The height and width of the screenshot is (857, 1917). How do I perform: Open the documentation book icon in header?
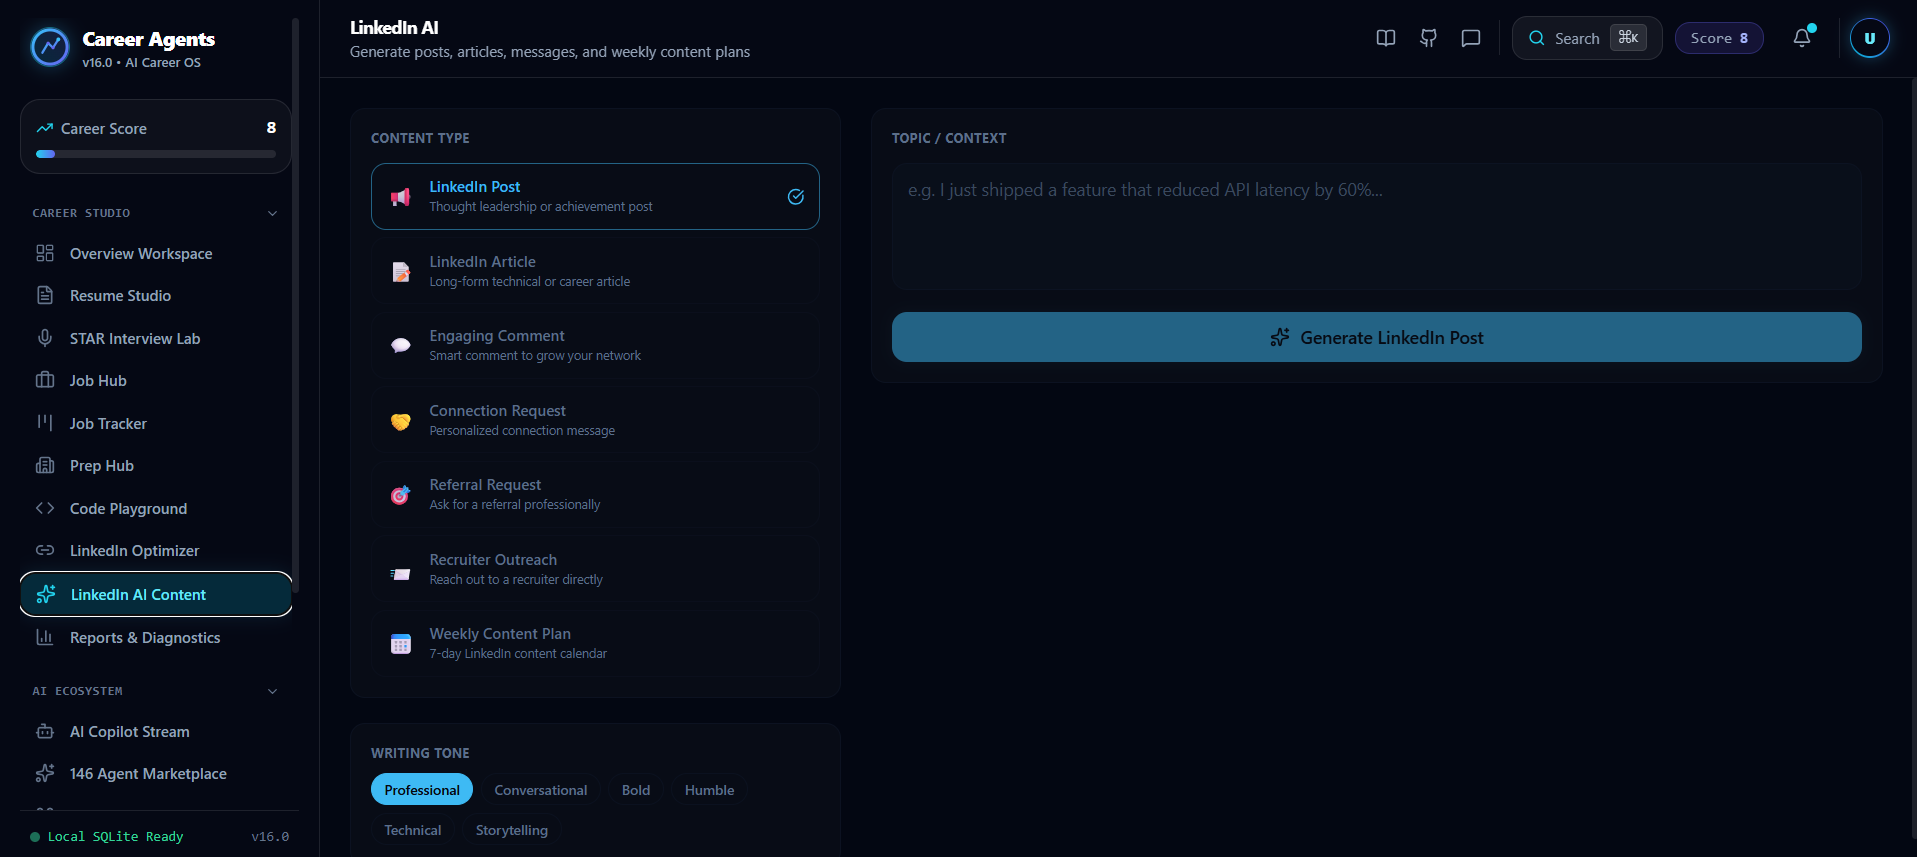pyautogui.click(x=1386, y=38)
